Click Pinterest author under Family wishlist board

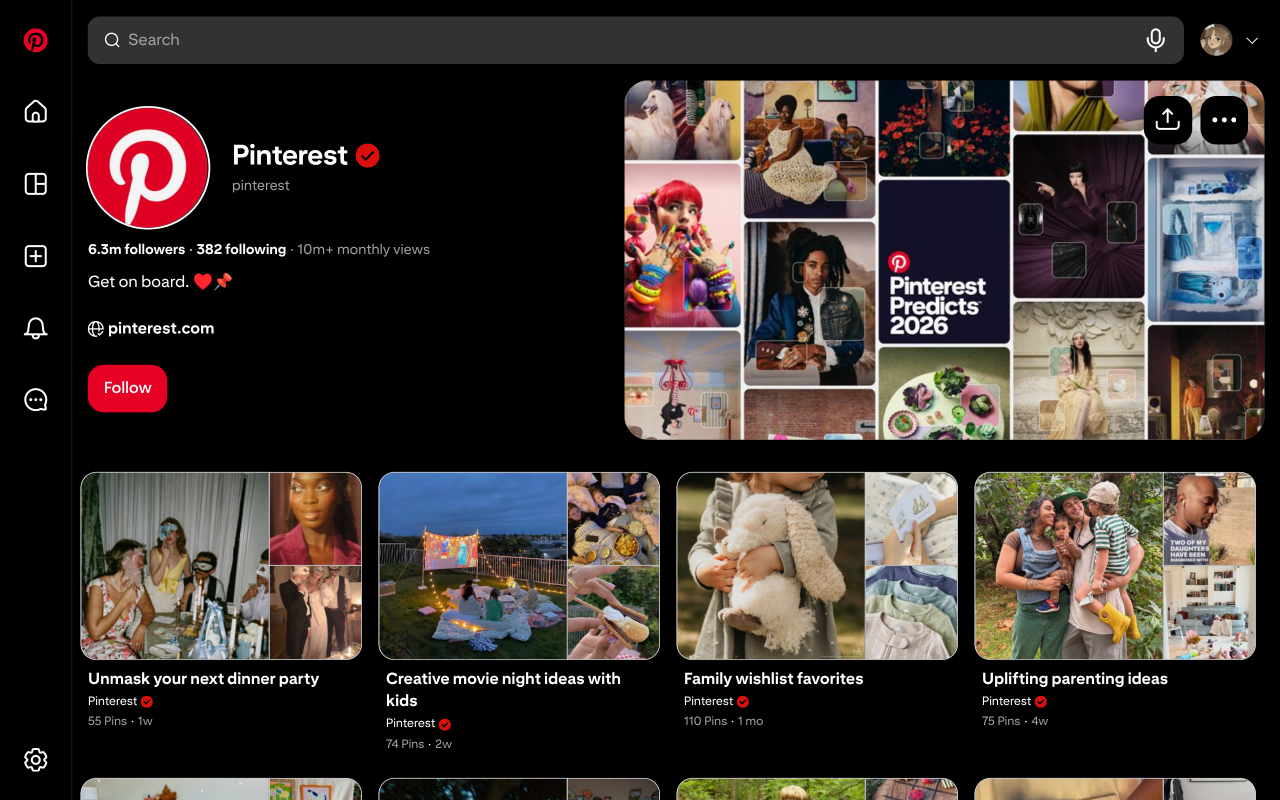point(709,701)
